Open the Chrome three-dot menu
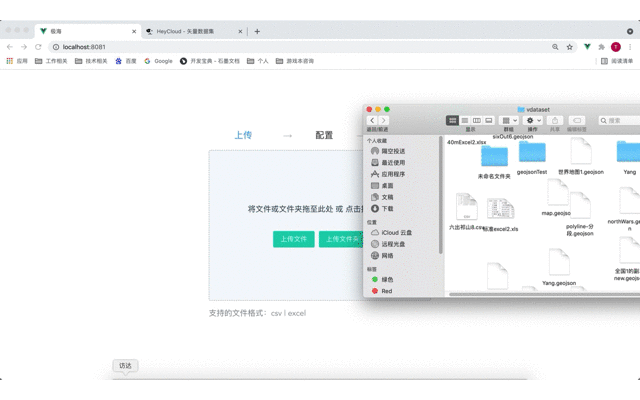640x400 pixels. pyautogui.click(x=630, y=47)
